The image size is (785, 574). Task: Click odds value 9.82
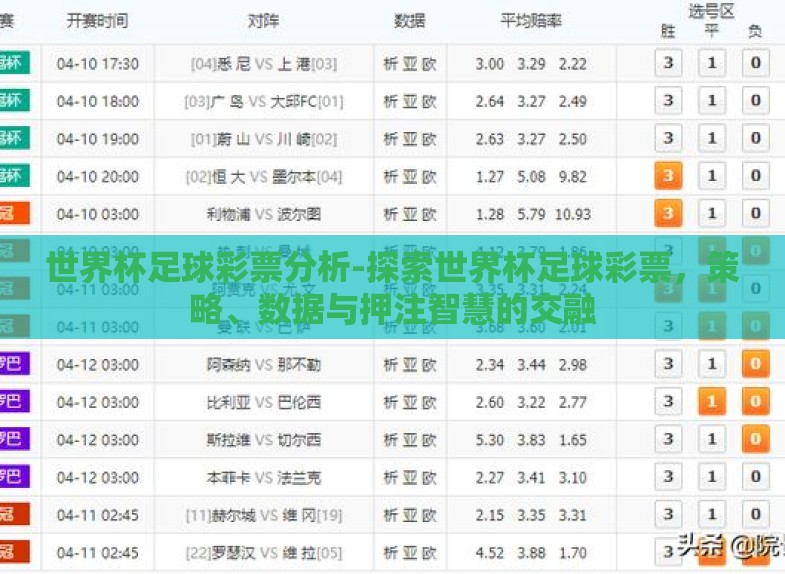click(573, 177)
